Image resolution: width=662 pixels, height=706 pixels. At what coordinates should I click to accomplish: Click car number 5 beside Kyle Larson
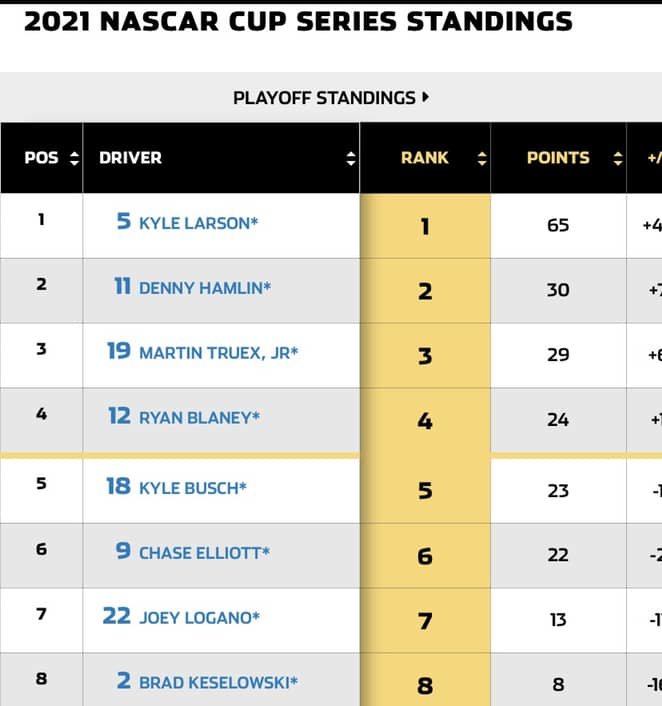tap(124, 221)
